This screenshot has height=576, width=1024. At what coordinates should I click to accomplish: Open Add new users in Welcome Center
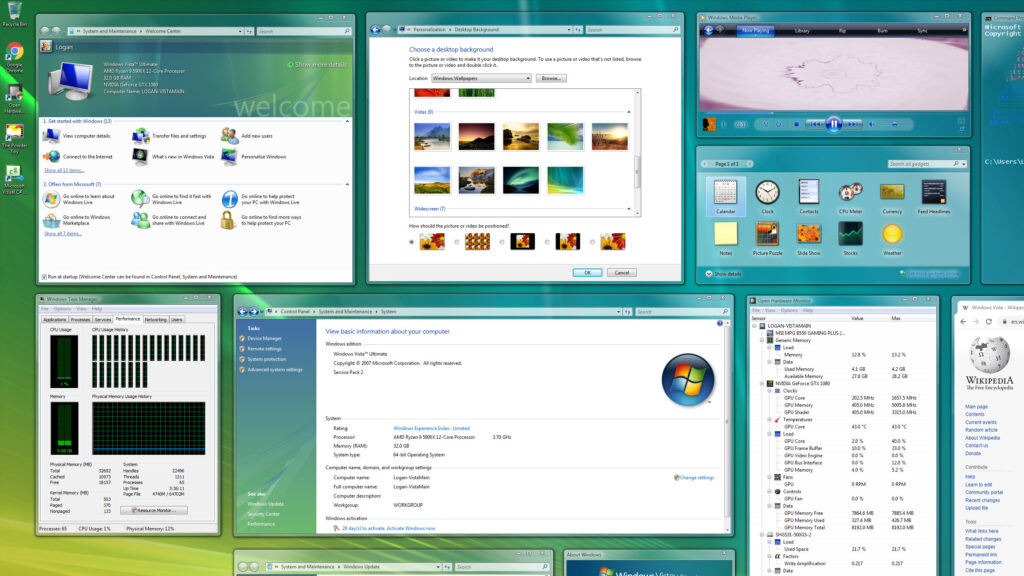coord(248,136)
